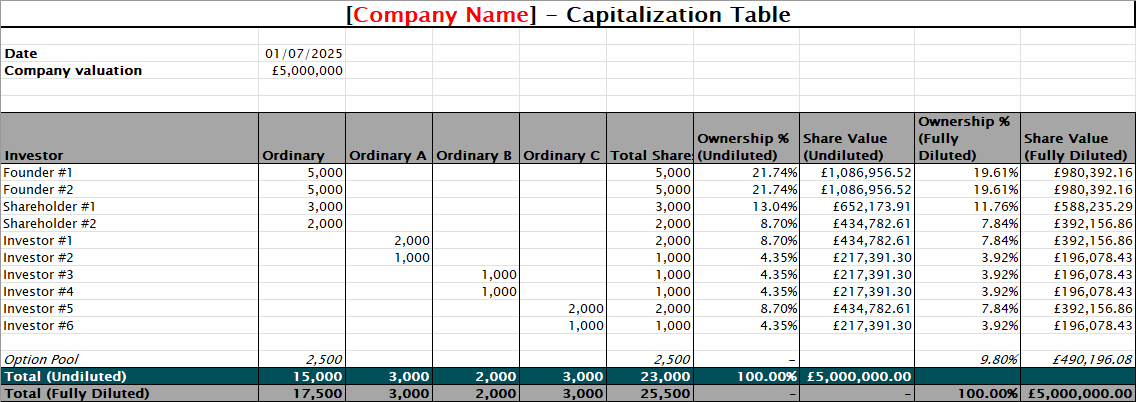Select Investor #3's Ordinary B shares cell
The width and height of the screenshot is (1136, 402).
[x=476, y=275]
